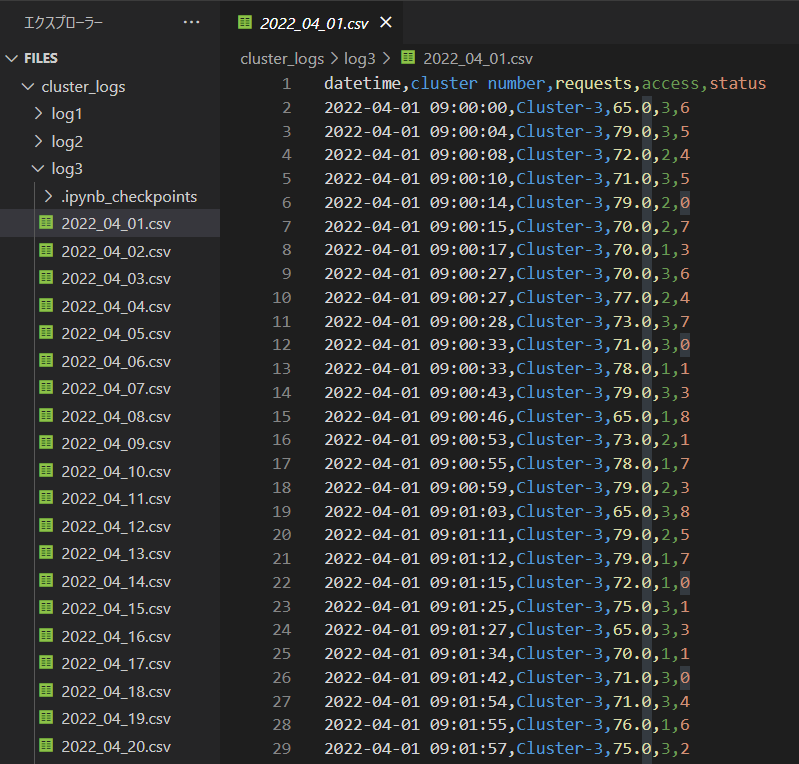This screenshot has height=764, width=799.
Task: Expand the .ipynb_checkpoints folder chevron
Action: [x=48, y=196]
